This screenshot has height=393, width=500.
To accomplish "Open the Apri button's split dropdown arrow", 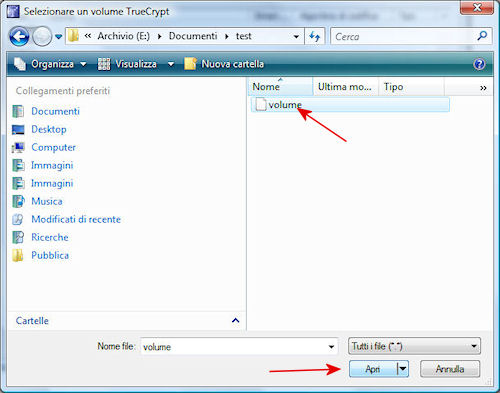I will point(403,369).
